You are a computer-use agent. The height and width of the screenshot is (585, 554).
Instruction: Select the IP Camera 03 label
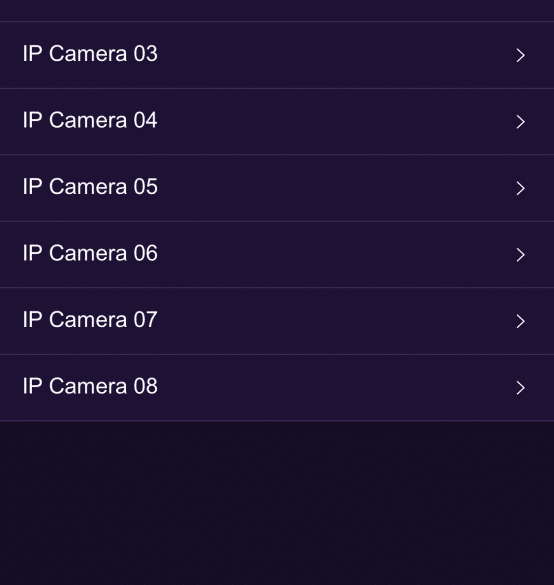click(90, 54)
